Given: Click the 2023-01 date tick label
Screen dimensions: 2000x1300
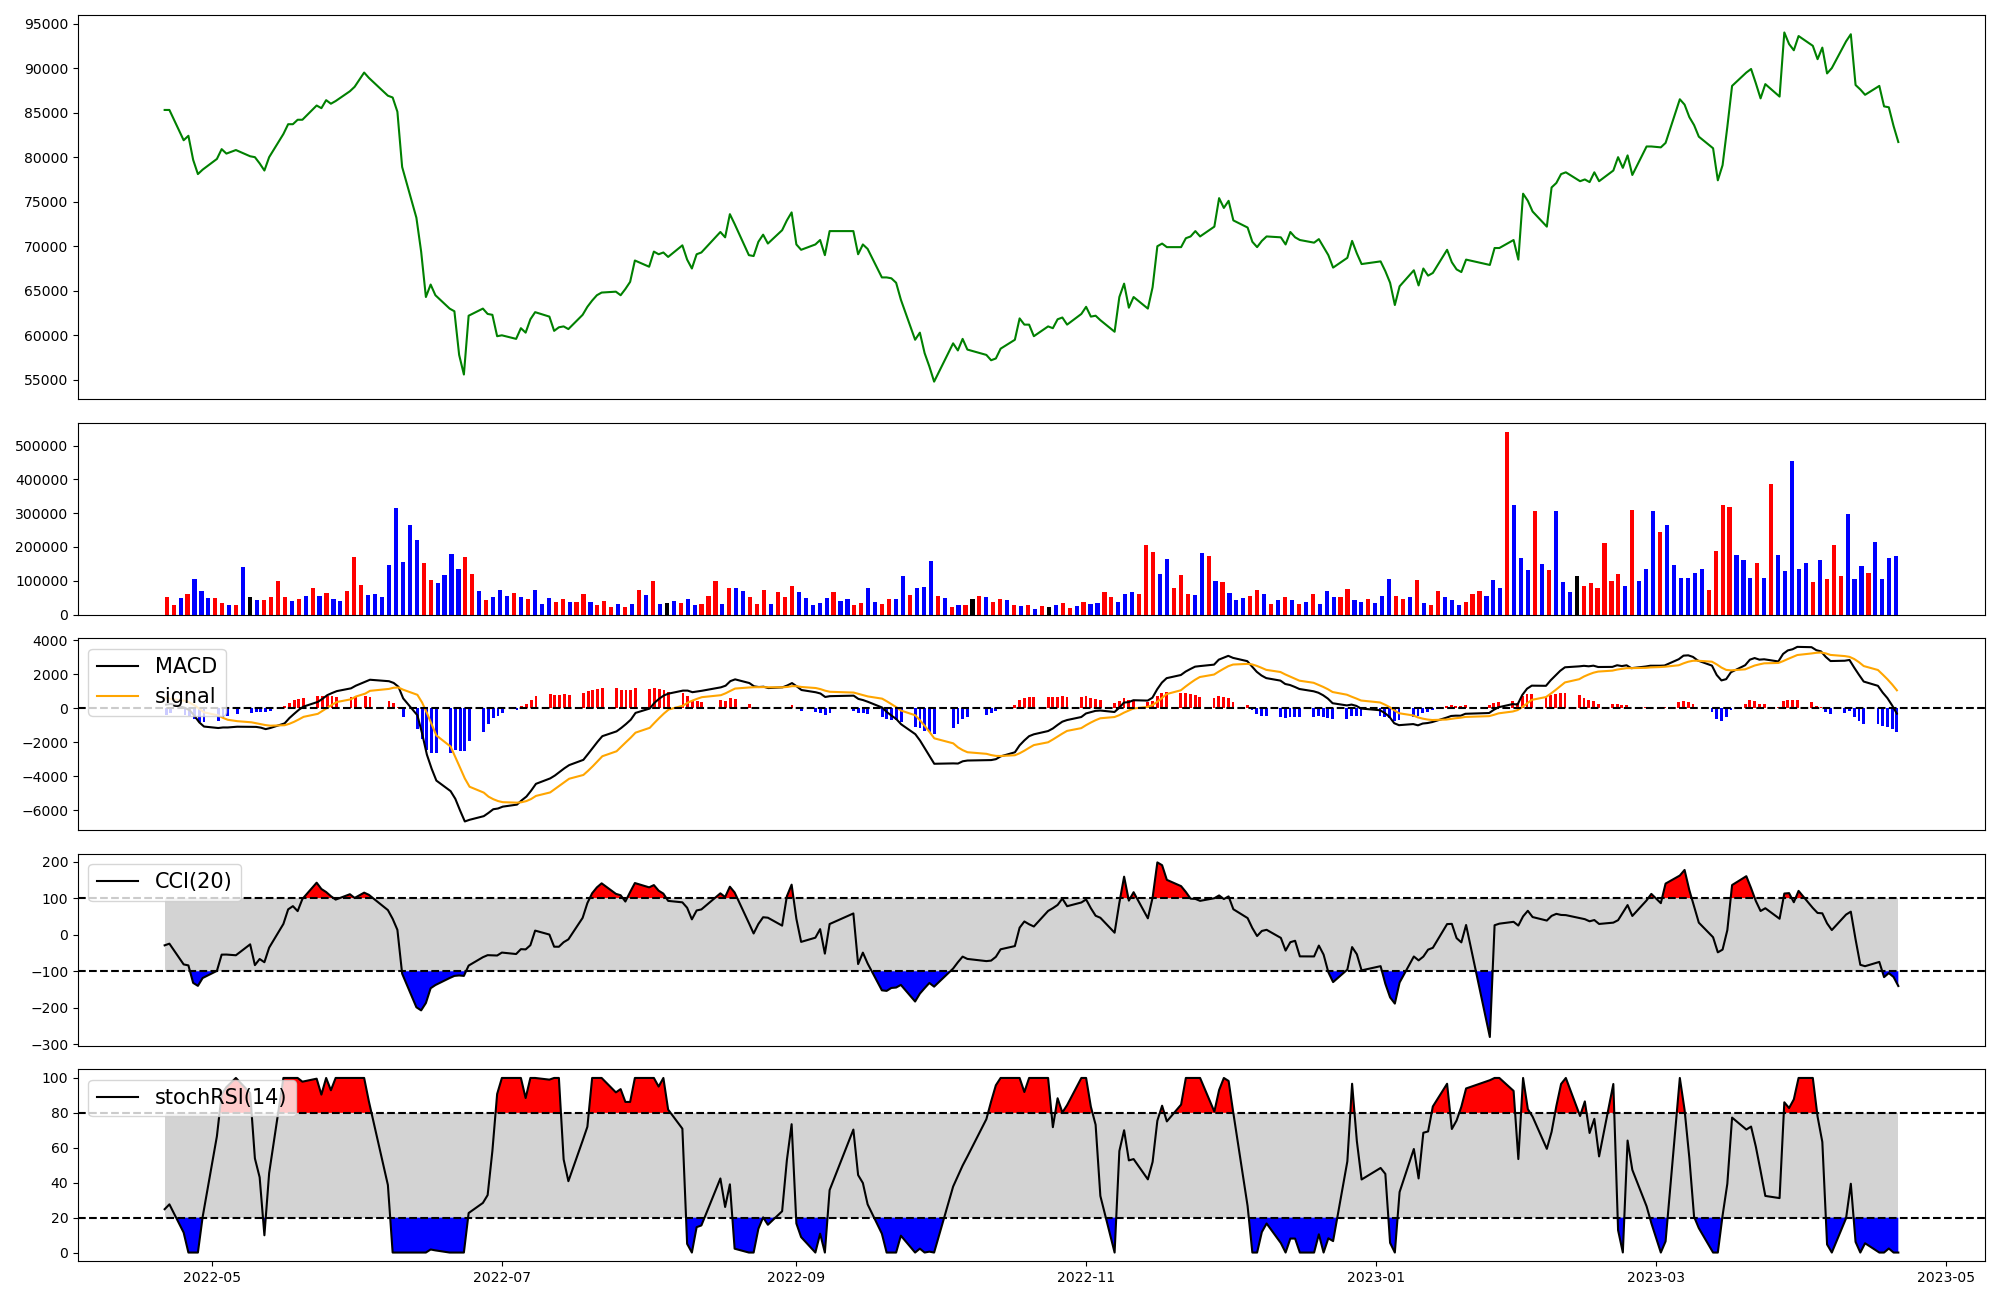Looking at the screenshot, I should (1376, 1276).
